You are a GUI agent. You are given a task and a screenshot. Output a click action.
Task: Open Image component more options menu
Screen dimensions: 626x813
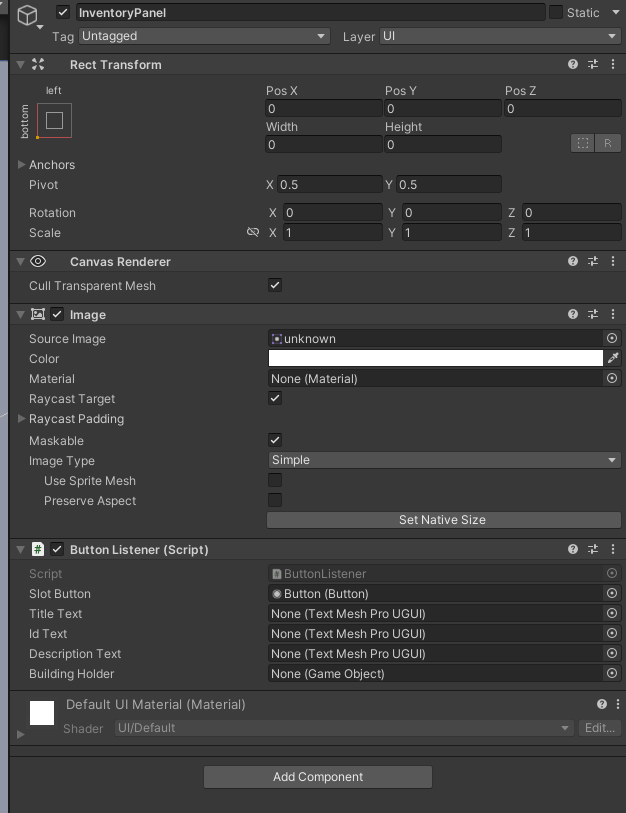(613, 314)
